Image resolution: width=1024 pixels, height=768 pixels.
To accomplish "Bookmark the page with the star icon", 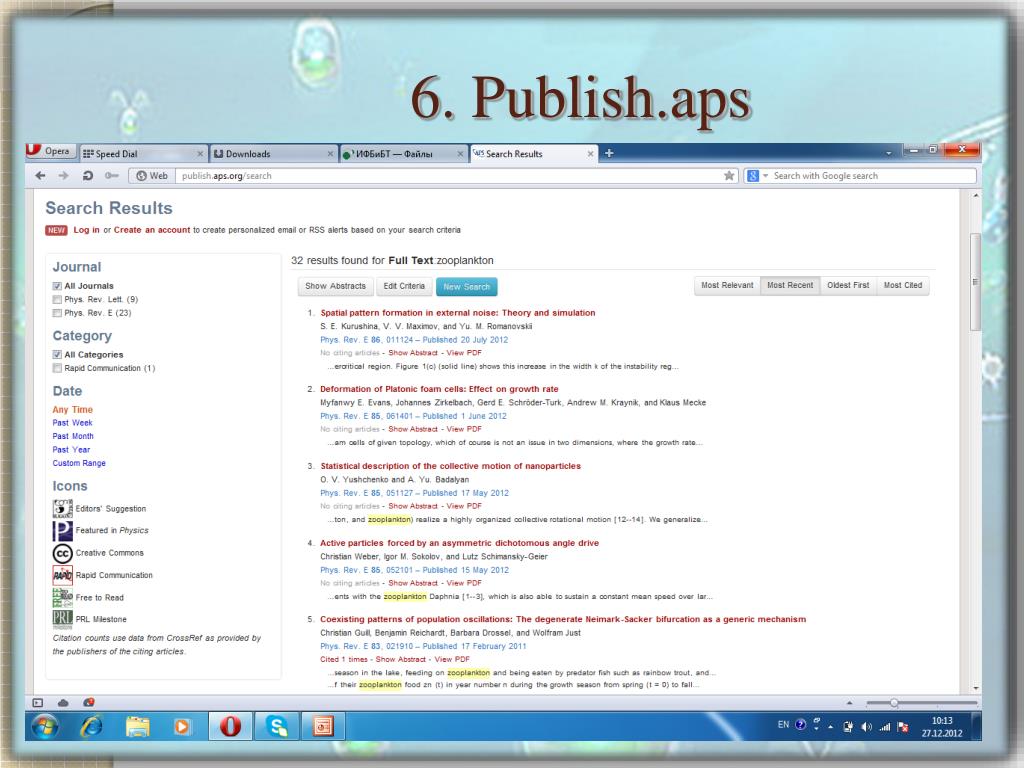I will point(729,176).
